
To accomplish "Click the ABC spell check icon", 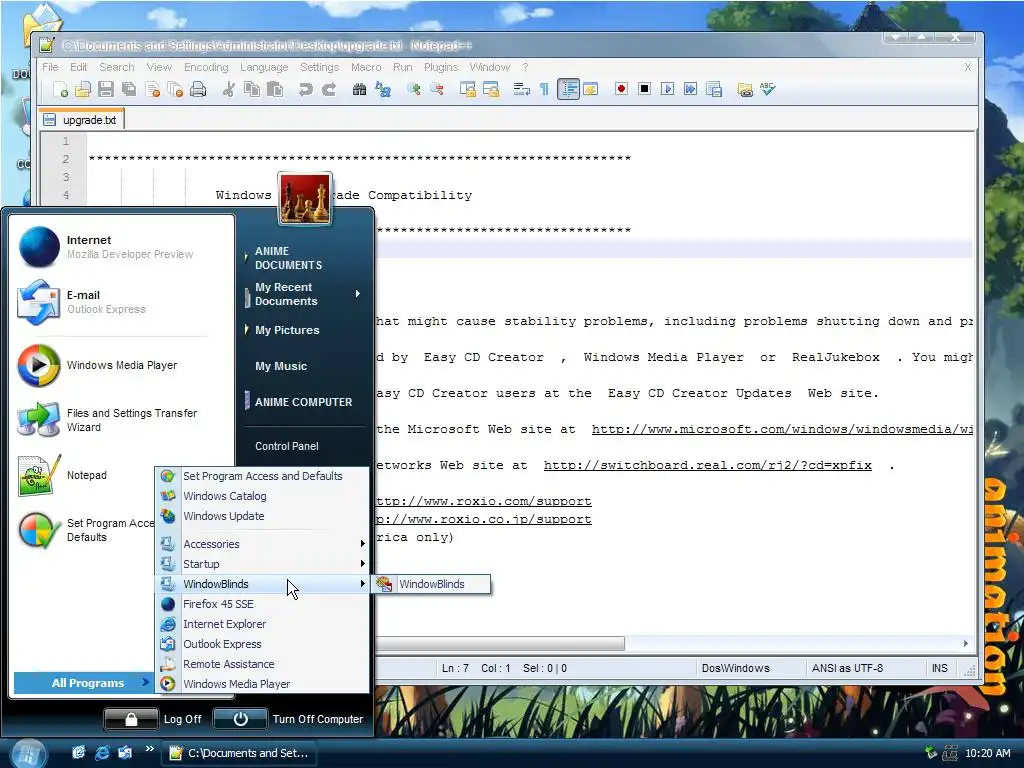I will (x=767, y=89).
